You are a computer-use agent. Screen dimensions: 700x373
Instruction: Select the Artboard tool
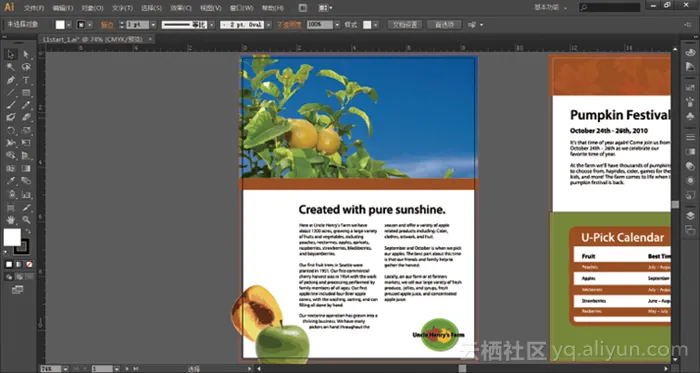point(11,207)
